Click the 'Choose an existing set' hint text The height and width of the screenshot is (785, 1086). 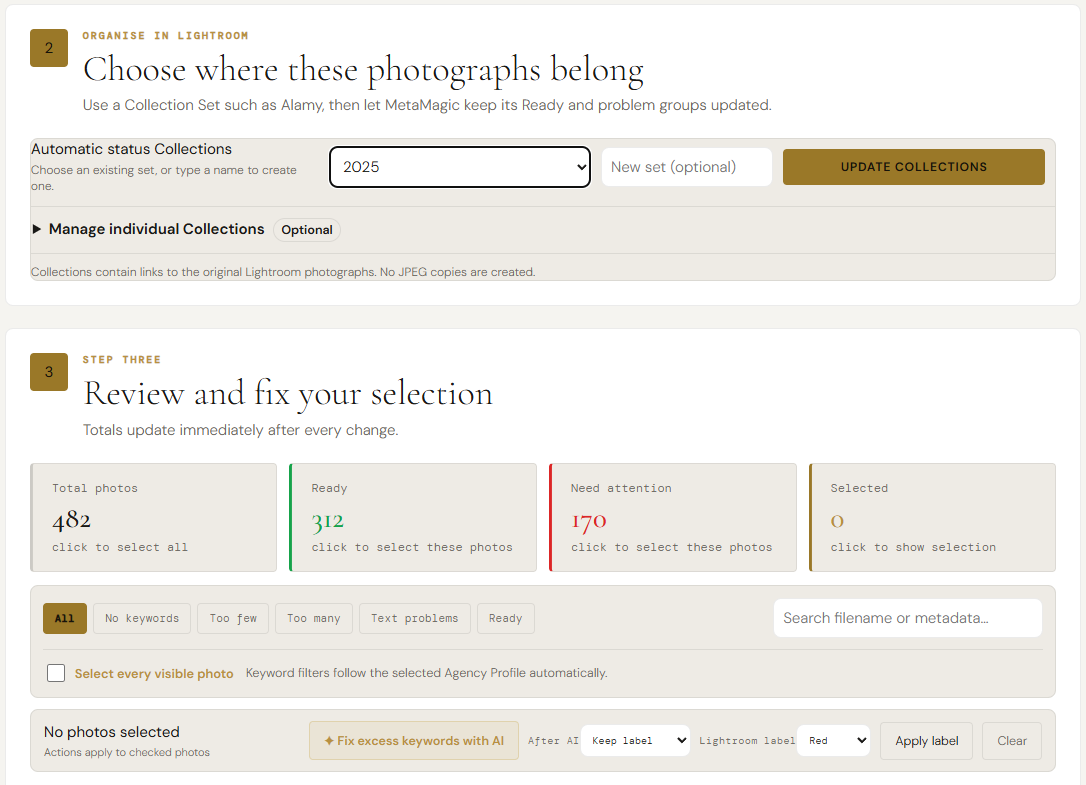(x=163, y=178)
